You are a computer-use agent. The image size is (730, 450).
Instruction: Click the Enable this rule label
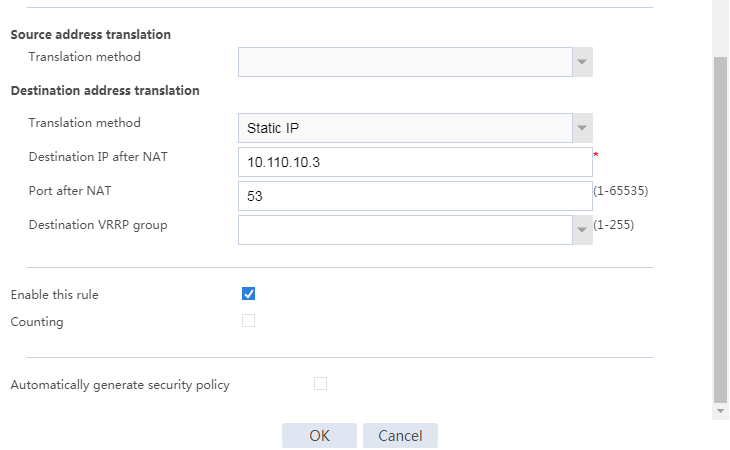click(x=54, y=295)
